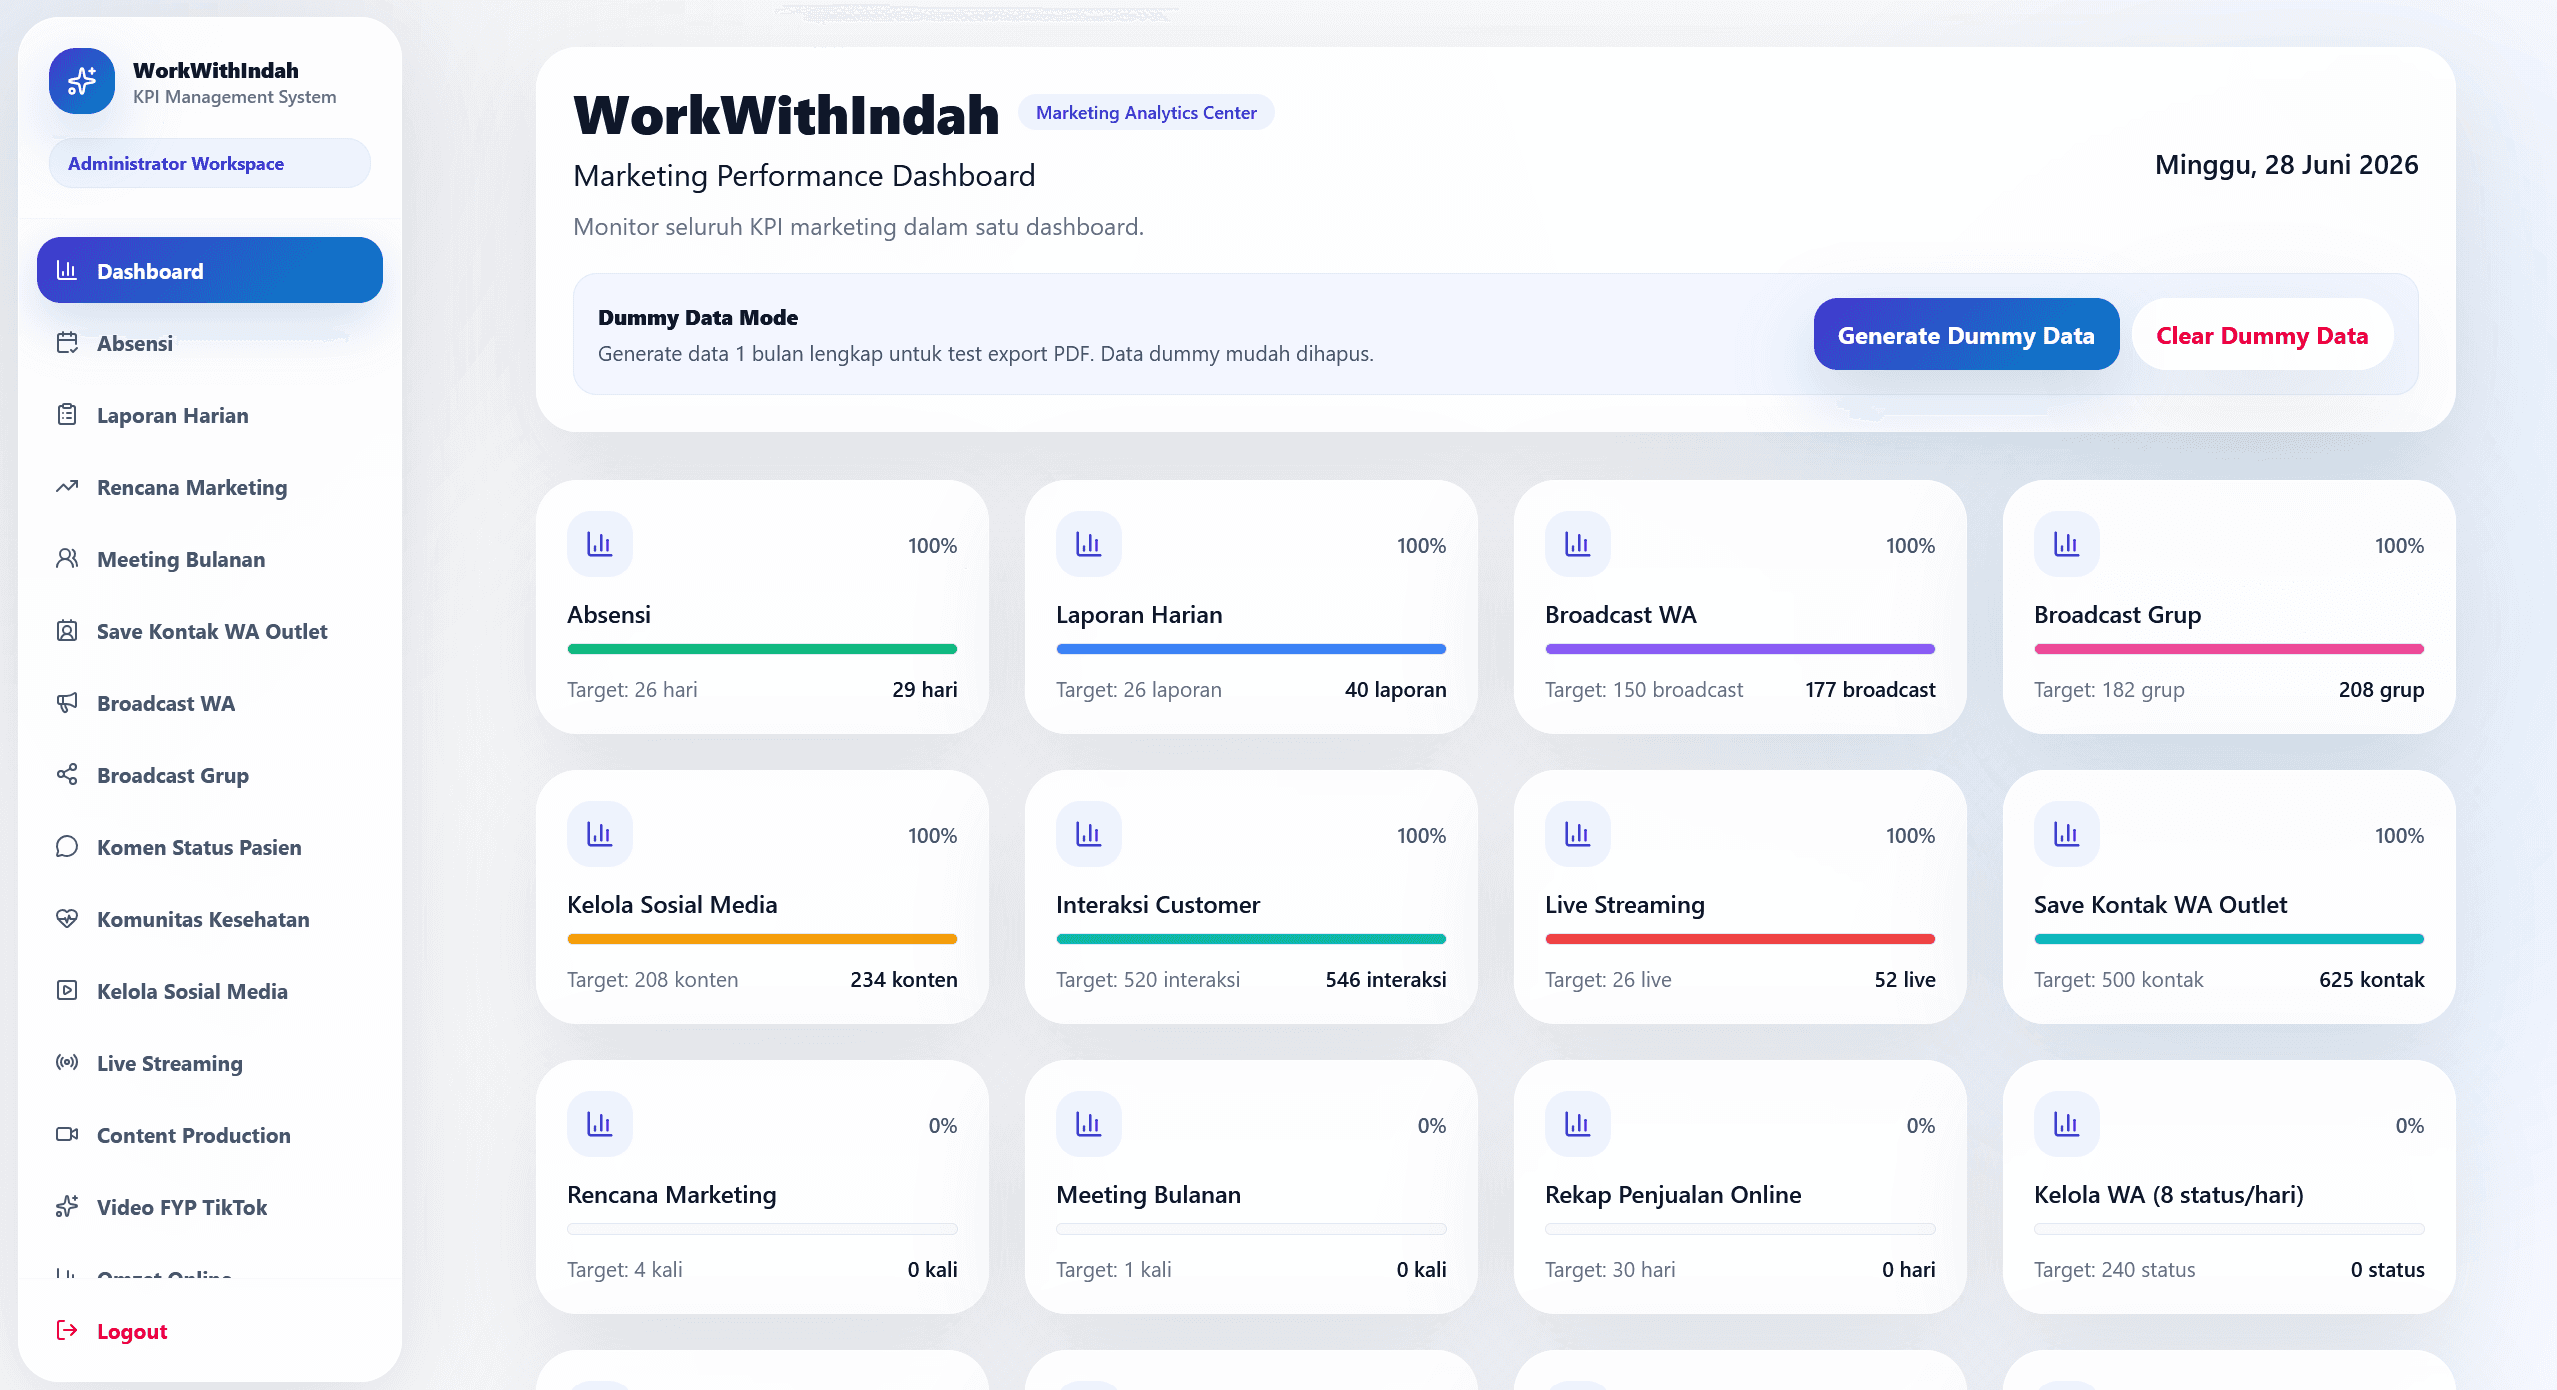Open Content Production in the sidebar
The width and height of the screenshot is (2557, 1390).
210,1135
